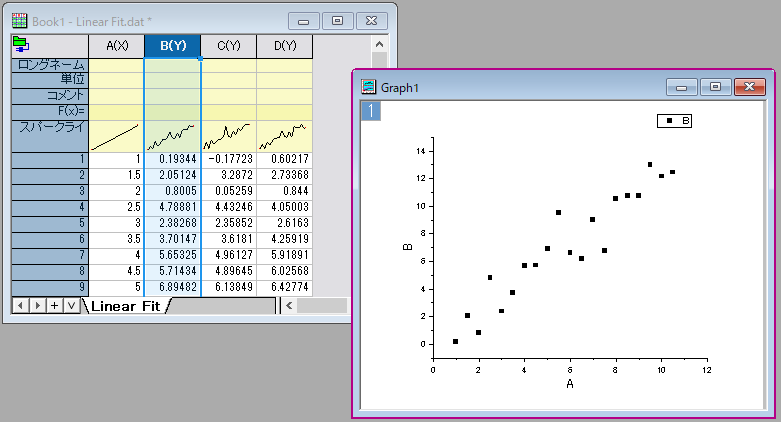The image size is (781, 422).
Task: Select the 単位 row header
Action: (50, 80)
